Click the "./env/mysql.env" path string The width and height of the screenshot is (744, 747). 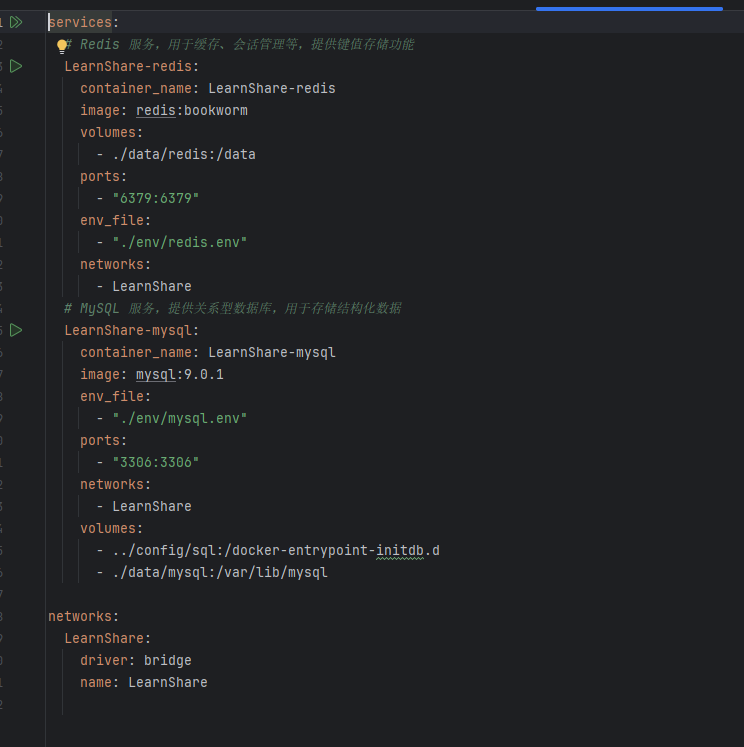tap(180, 418)
